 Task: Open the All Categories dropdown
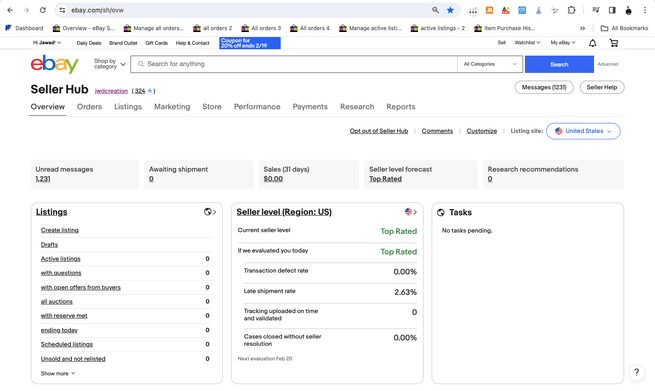[490, 64]
